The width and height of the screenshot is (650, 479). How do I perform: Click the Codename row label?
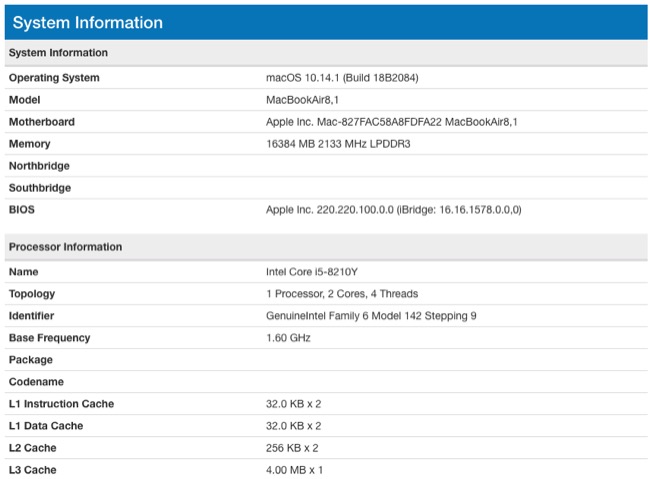coord(37,382)
